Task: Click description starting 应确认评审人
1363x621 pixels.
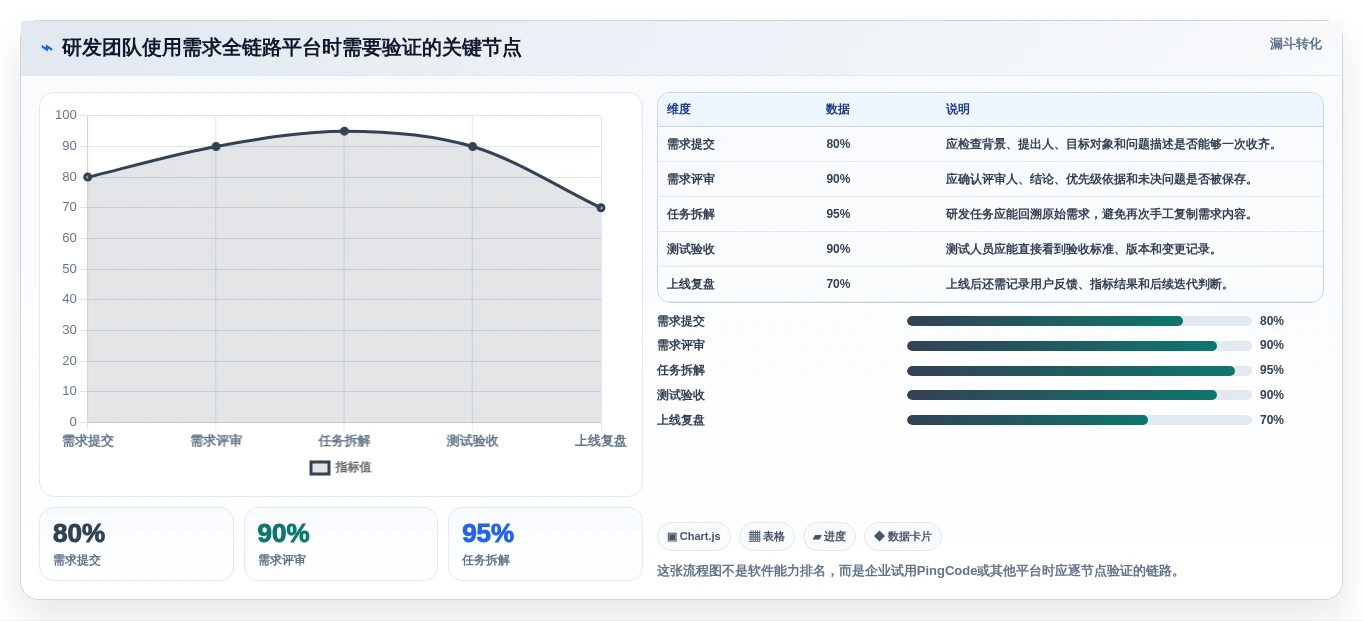Action: coord(1100,179)
